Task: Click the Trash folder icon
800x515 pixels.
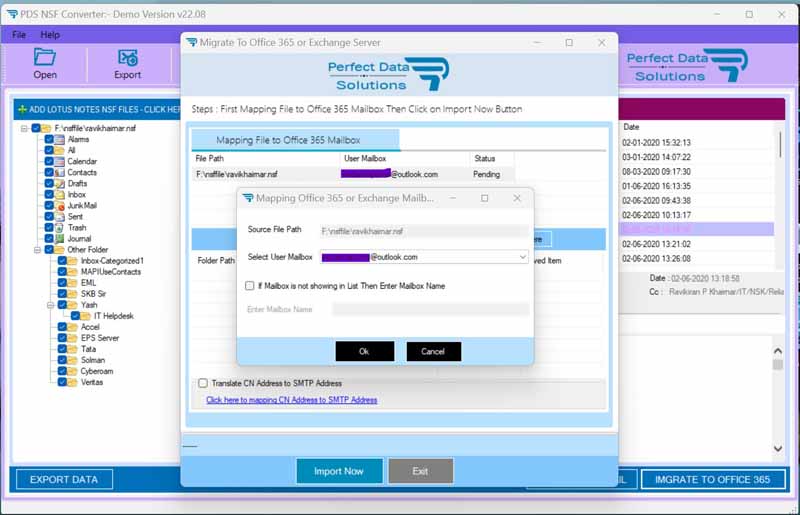Action: click(x=59, y=228)
